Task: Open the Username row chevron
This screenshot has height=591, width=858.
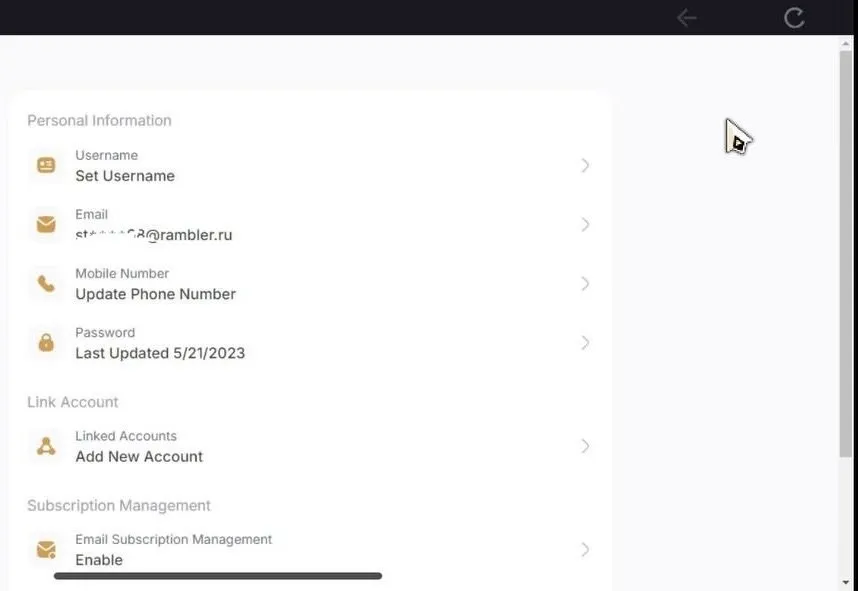Action: click(585, 165)
